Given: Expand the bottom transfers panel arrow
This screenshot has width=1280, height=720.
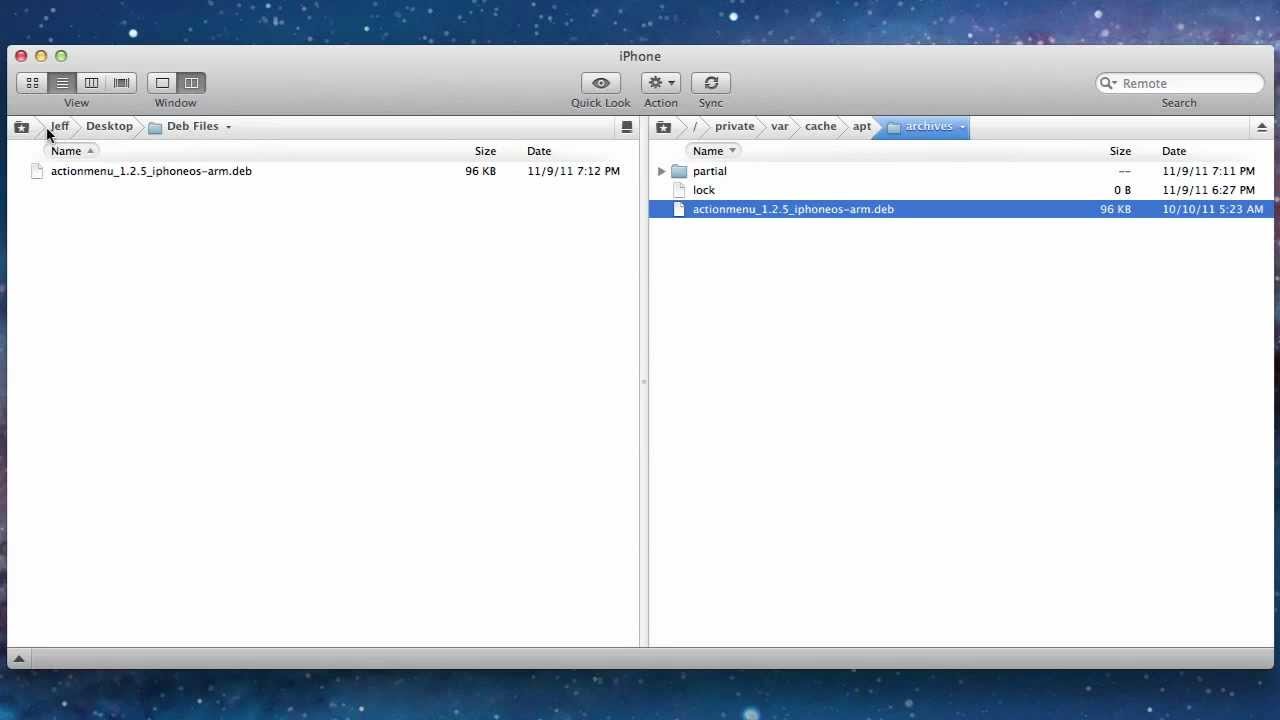Looking at the screenshot, I should tap(18, 658).
